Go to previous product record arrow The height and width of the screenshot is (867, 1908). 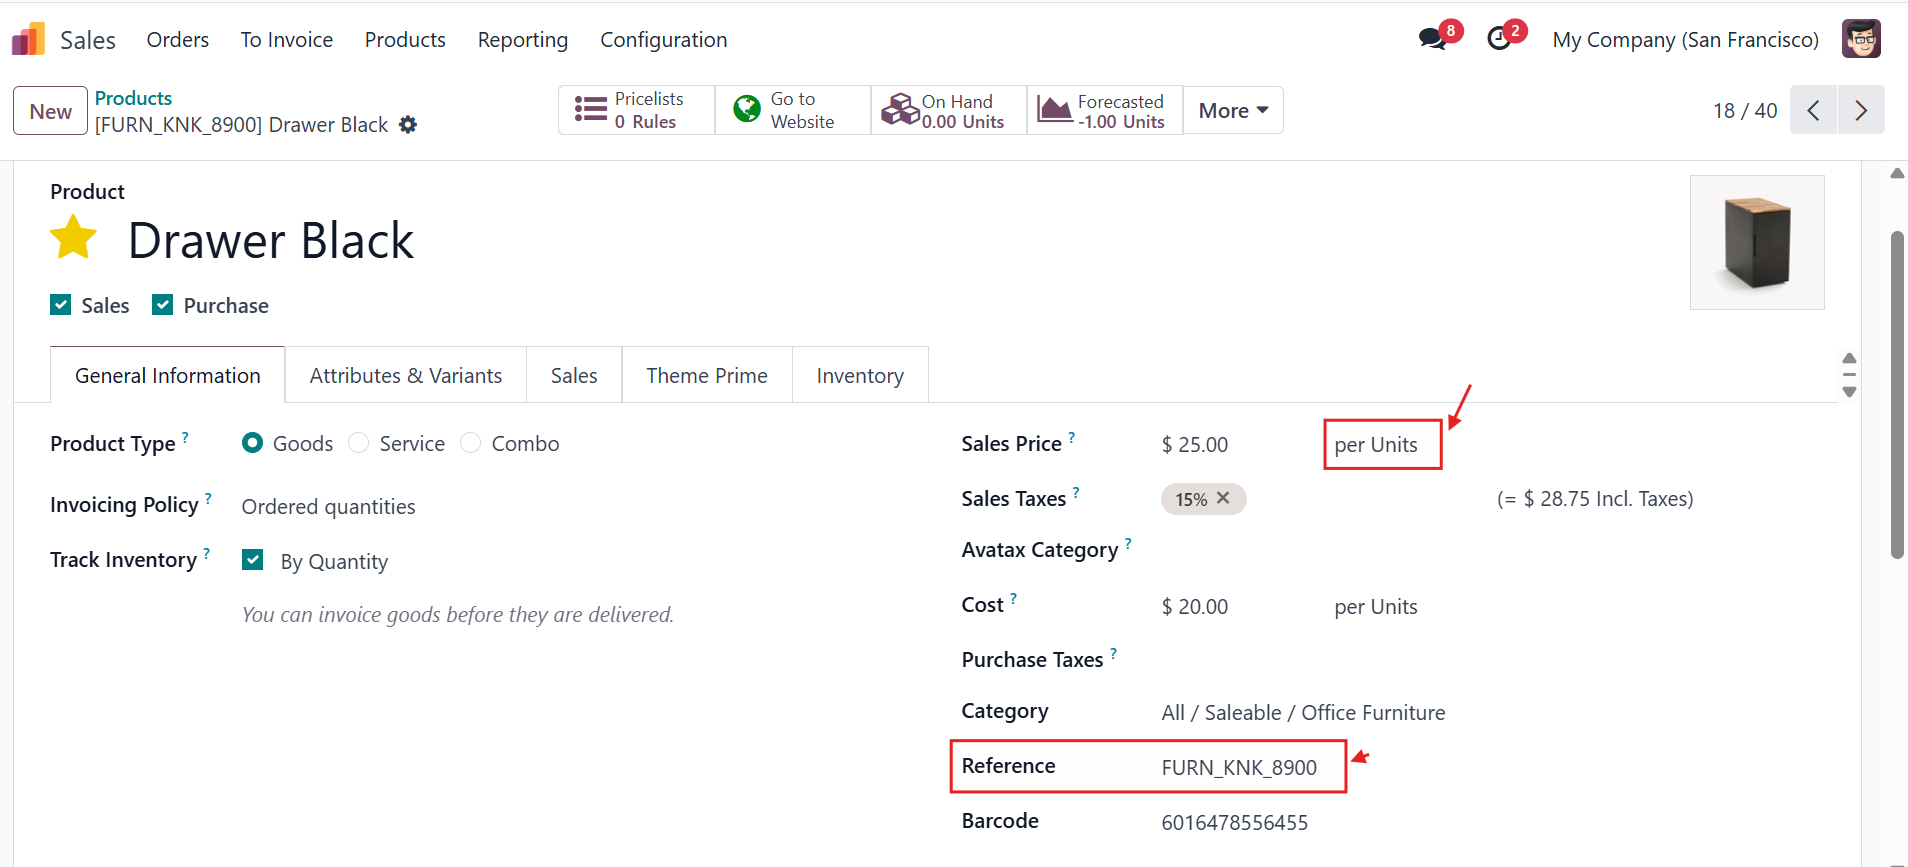click(1813, 110)
